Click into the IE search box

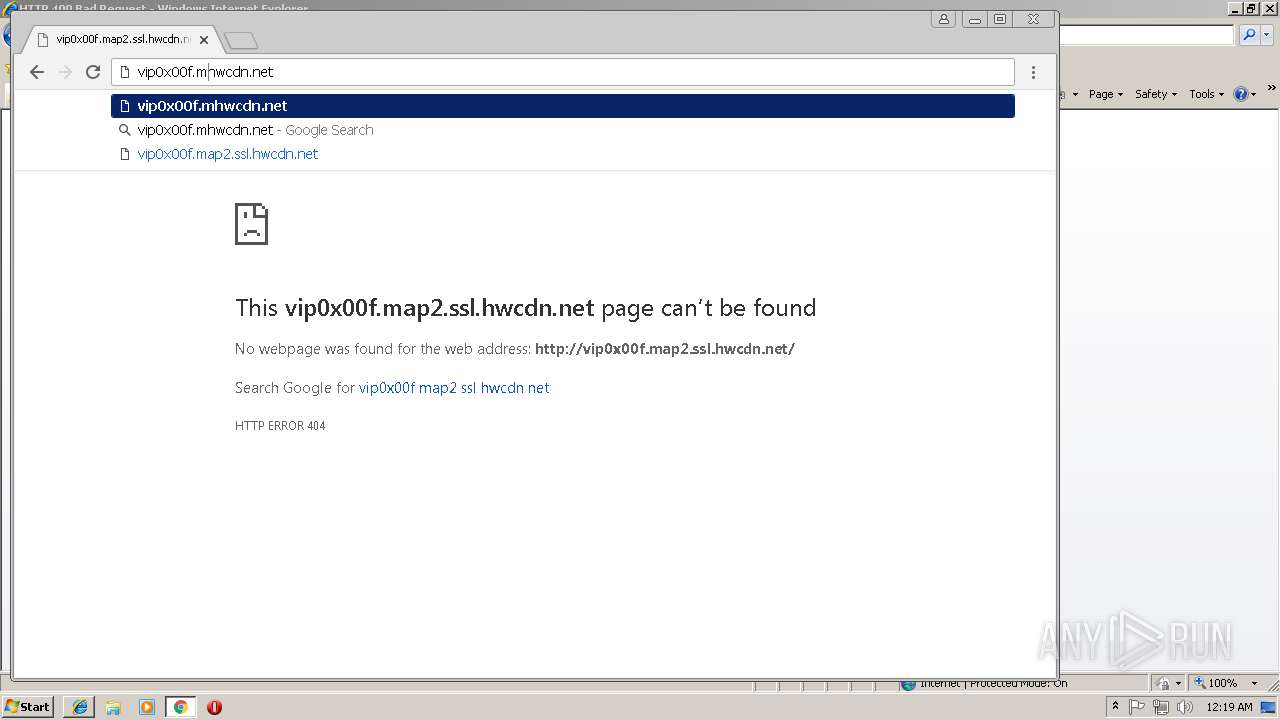click(x=1146, y=35)
